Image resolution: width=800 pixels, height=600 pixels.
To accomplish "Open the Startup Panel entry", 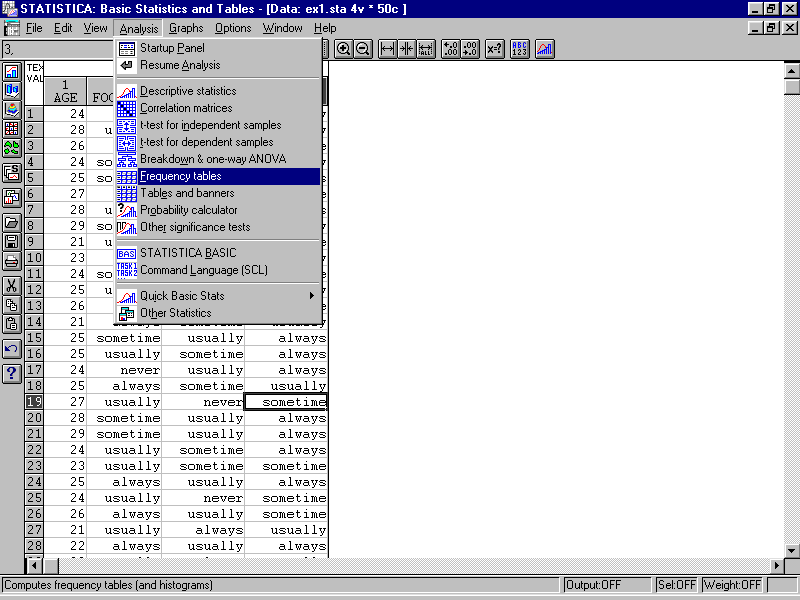I will (218, 48).
